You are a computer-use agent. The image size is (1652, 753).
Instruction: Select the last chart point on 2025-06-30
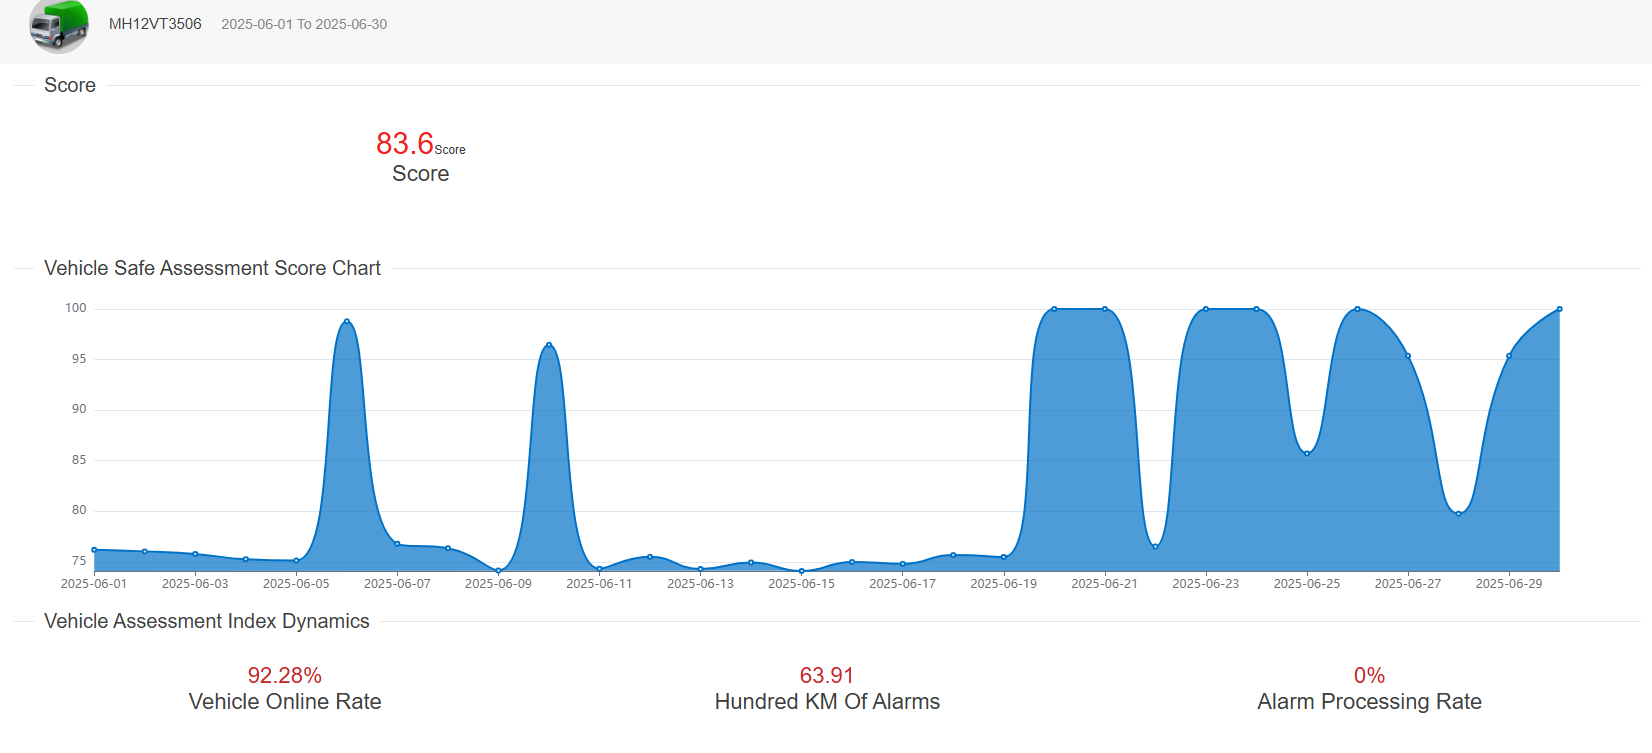coord(1560,309)
